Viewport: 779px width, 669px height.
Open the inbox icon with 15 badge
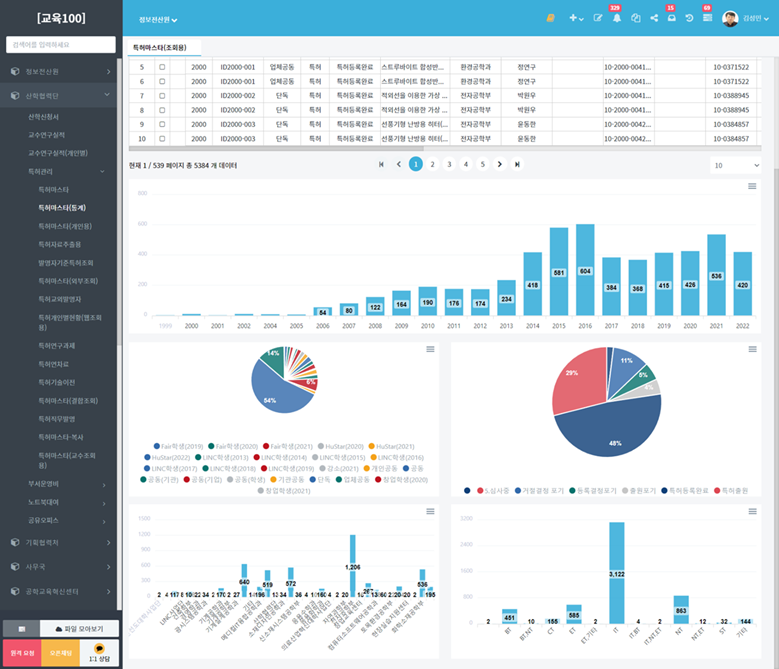tap(672, 18)
